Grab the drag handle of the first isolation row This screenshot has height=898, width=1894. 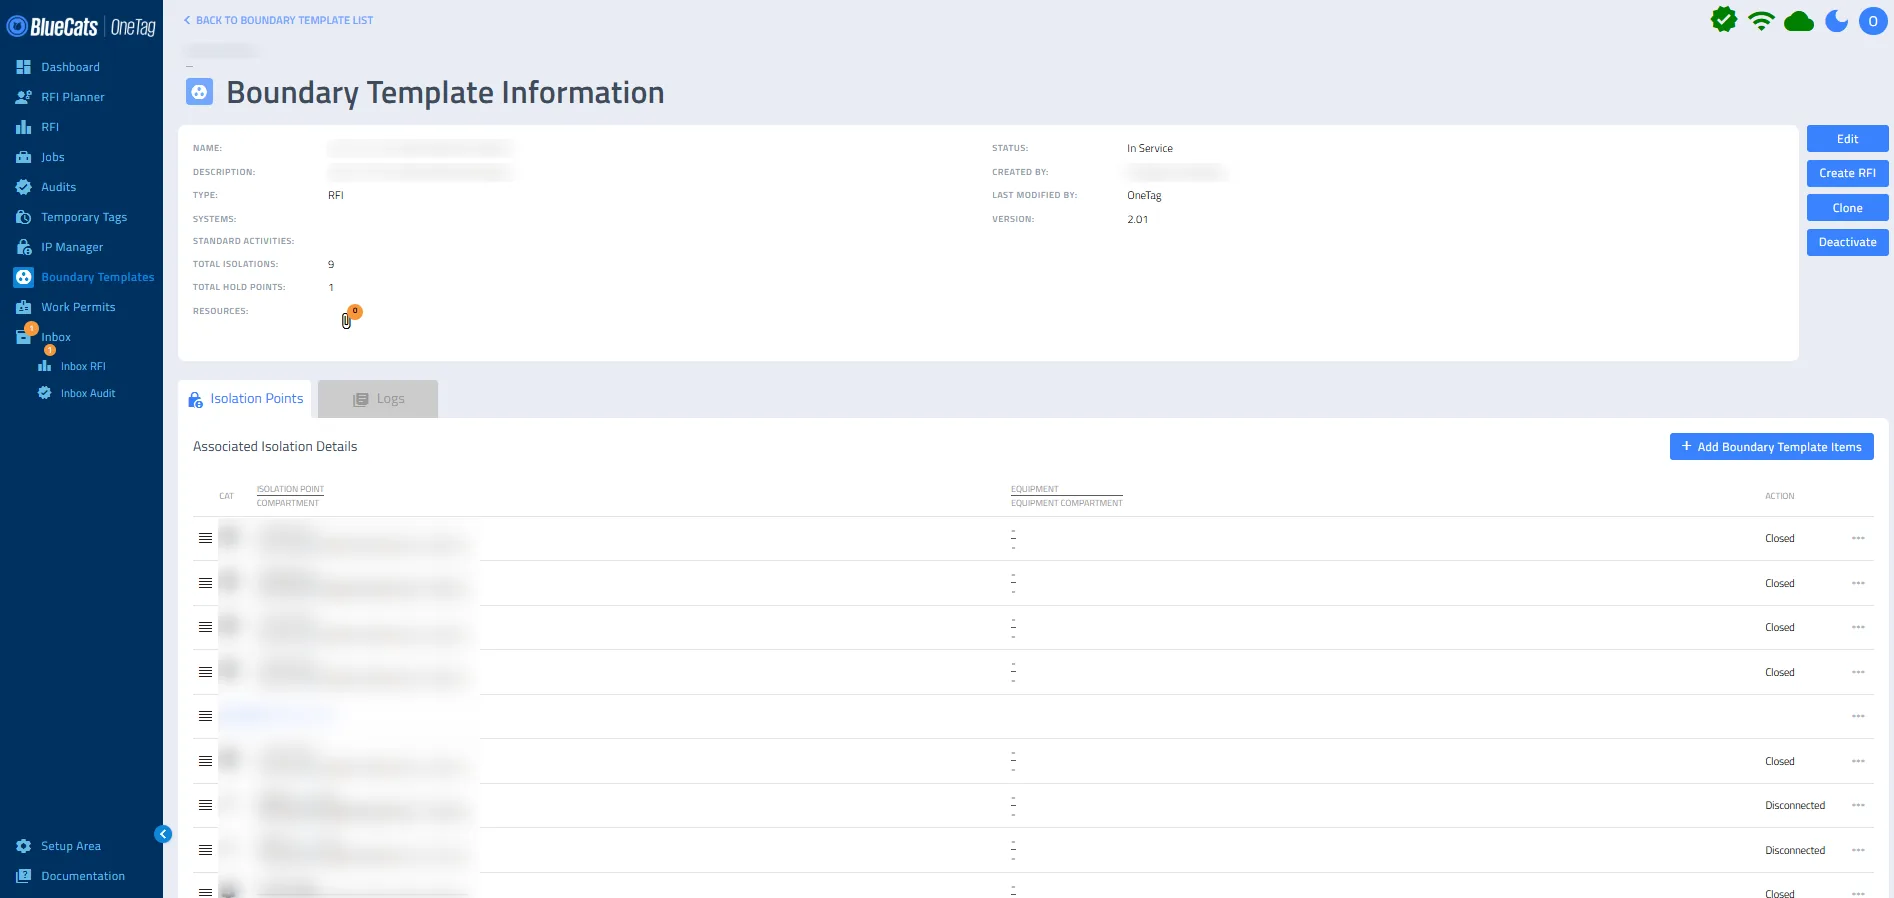205,538
